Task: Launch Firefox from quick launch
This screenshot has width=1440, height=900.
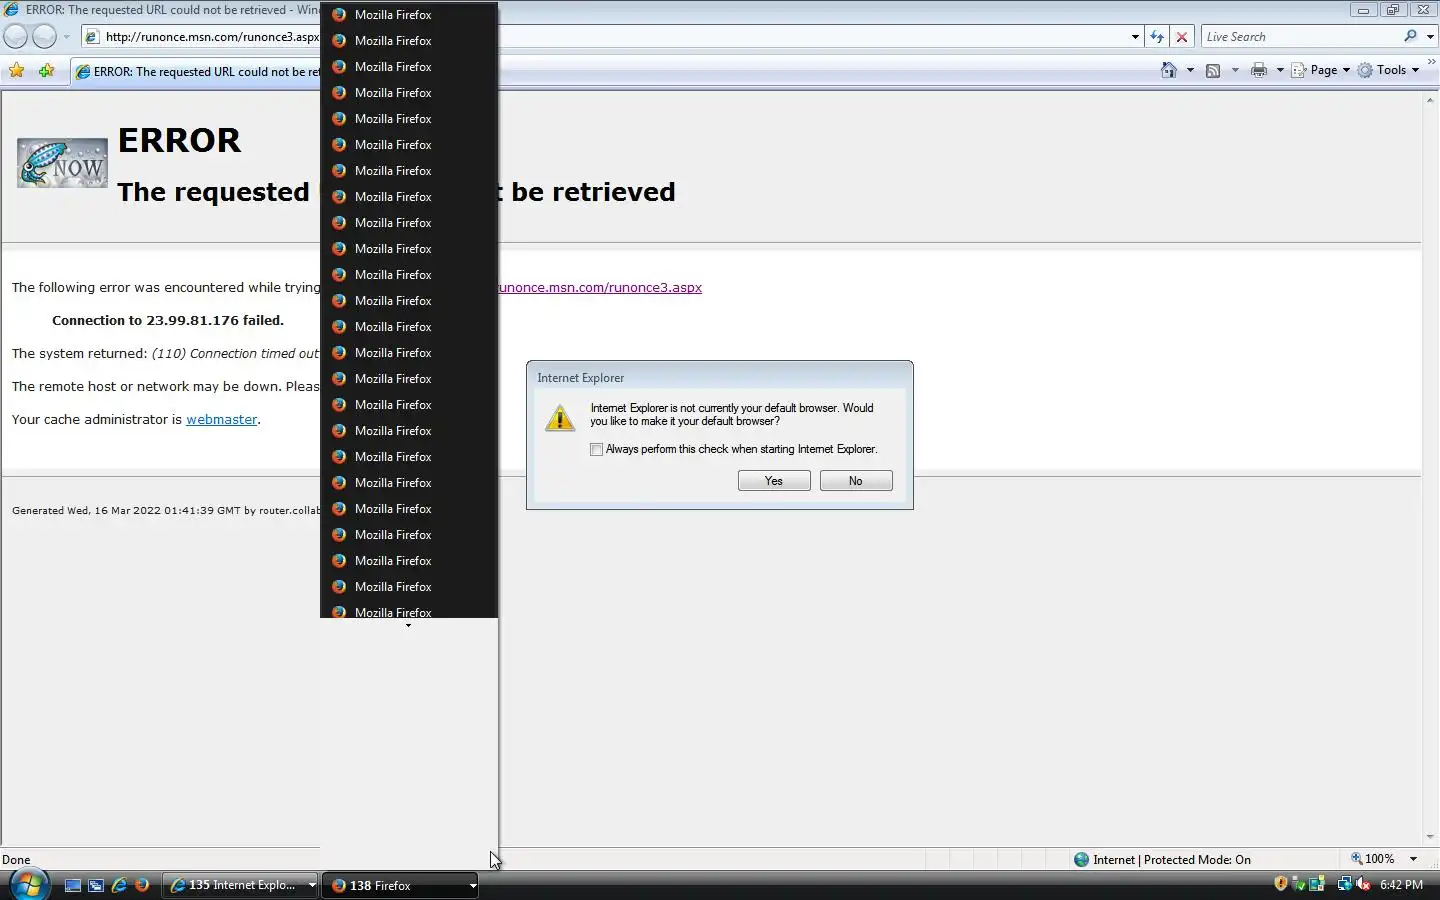Action: [x=142, y=885]
